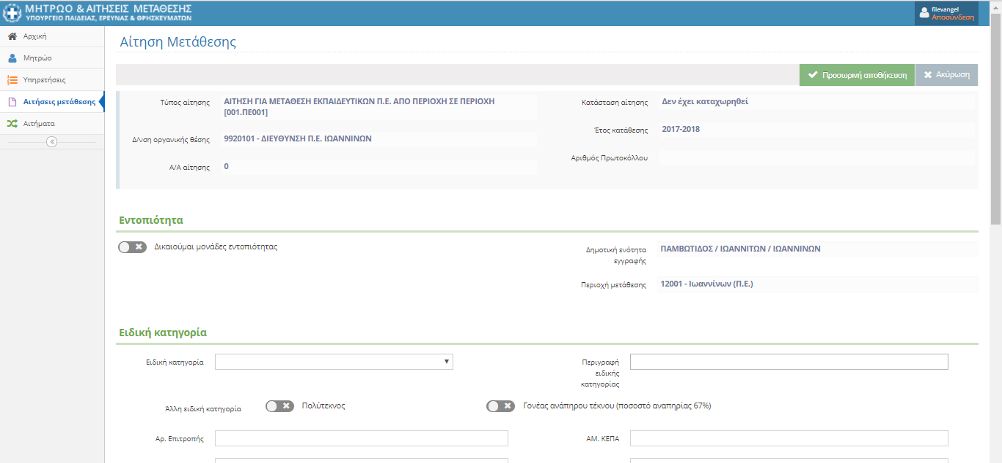This screenshot has height=463, width=1002.
Task: Click the home icon beside Αρχική
Action: (x=12, y=36)
